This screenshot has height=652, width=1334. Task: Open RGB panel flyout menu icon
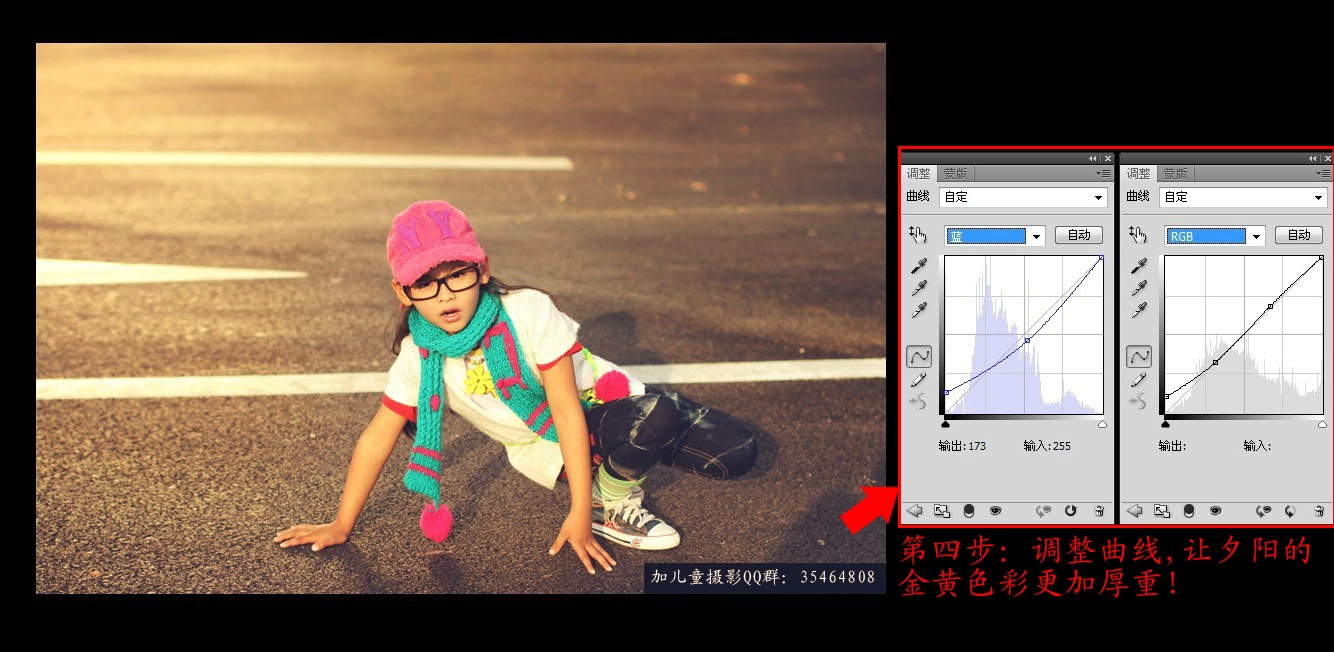click(x=1323, y=173)
